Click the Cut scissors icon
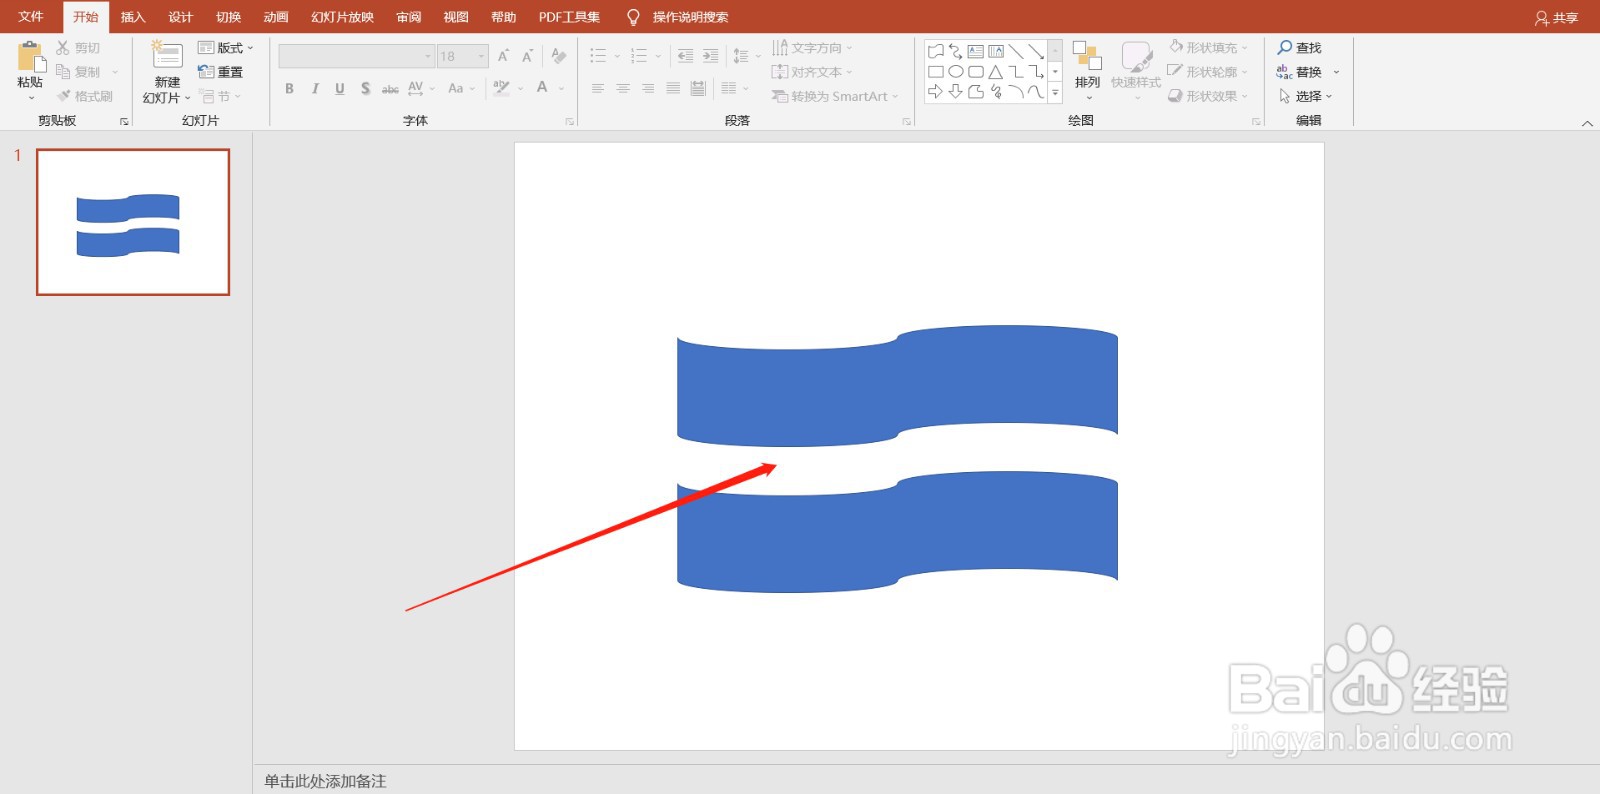This screenshot has height=794, width=1600. tap(63, 48)
